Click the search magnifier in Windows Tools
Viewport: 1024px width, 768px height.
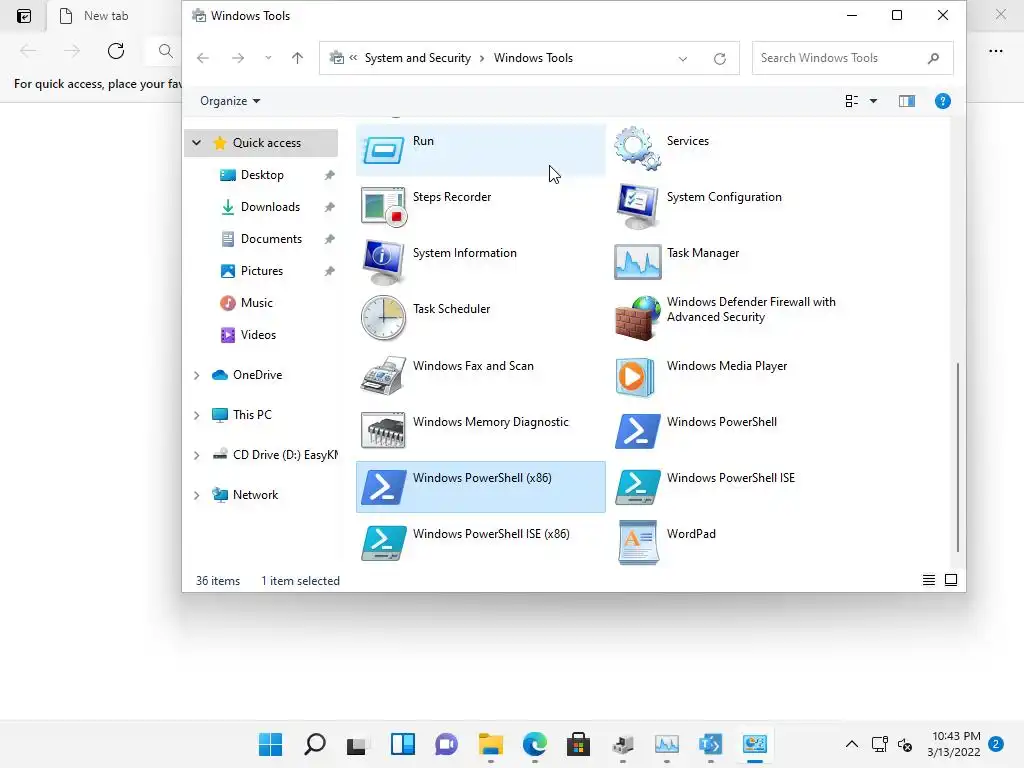coord(933,58)
